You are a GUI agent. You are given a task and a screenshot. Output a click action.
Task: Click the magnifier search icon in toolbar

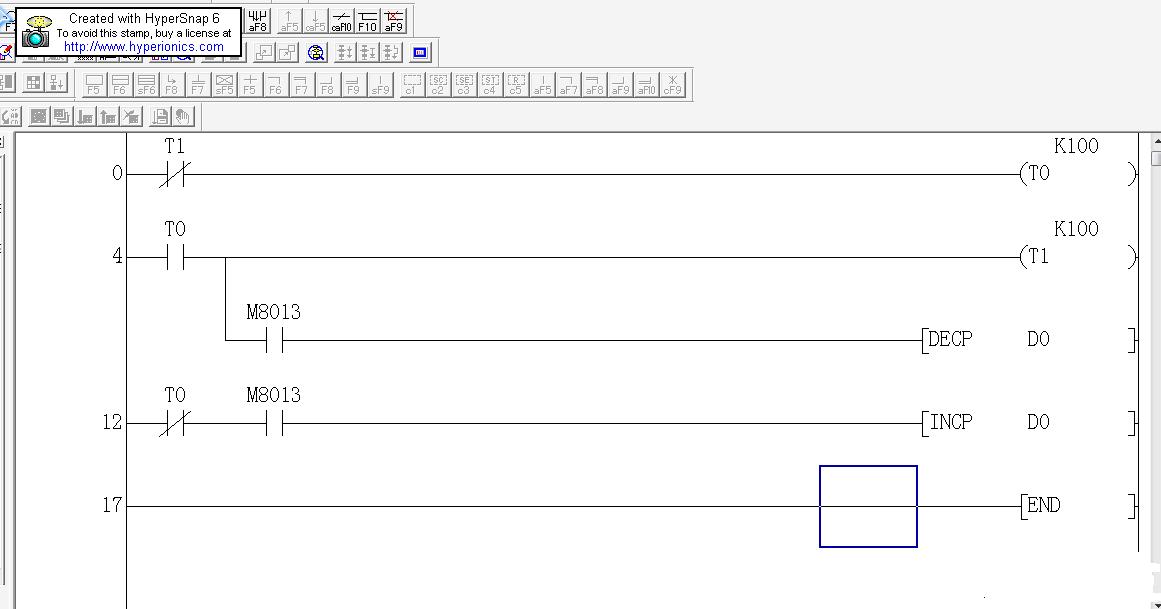tap(317, 52)
